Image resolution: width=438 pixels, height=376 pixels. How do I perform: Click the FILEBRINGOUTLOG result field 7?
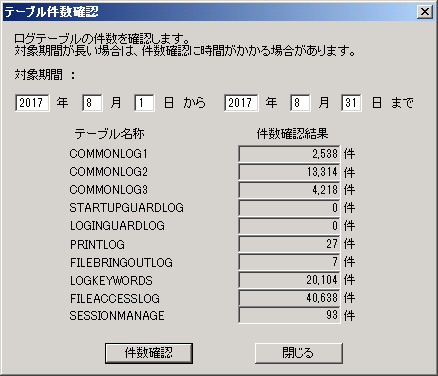pos(289,262)
